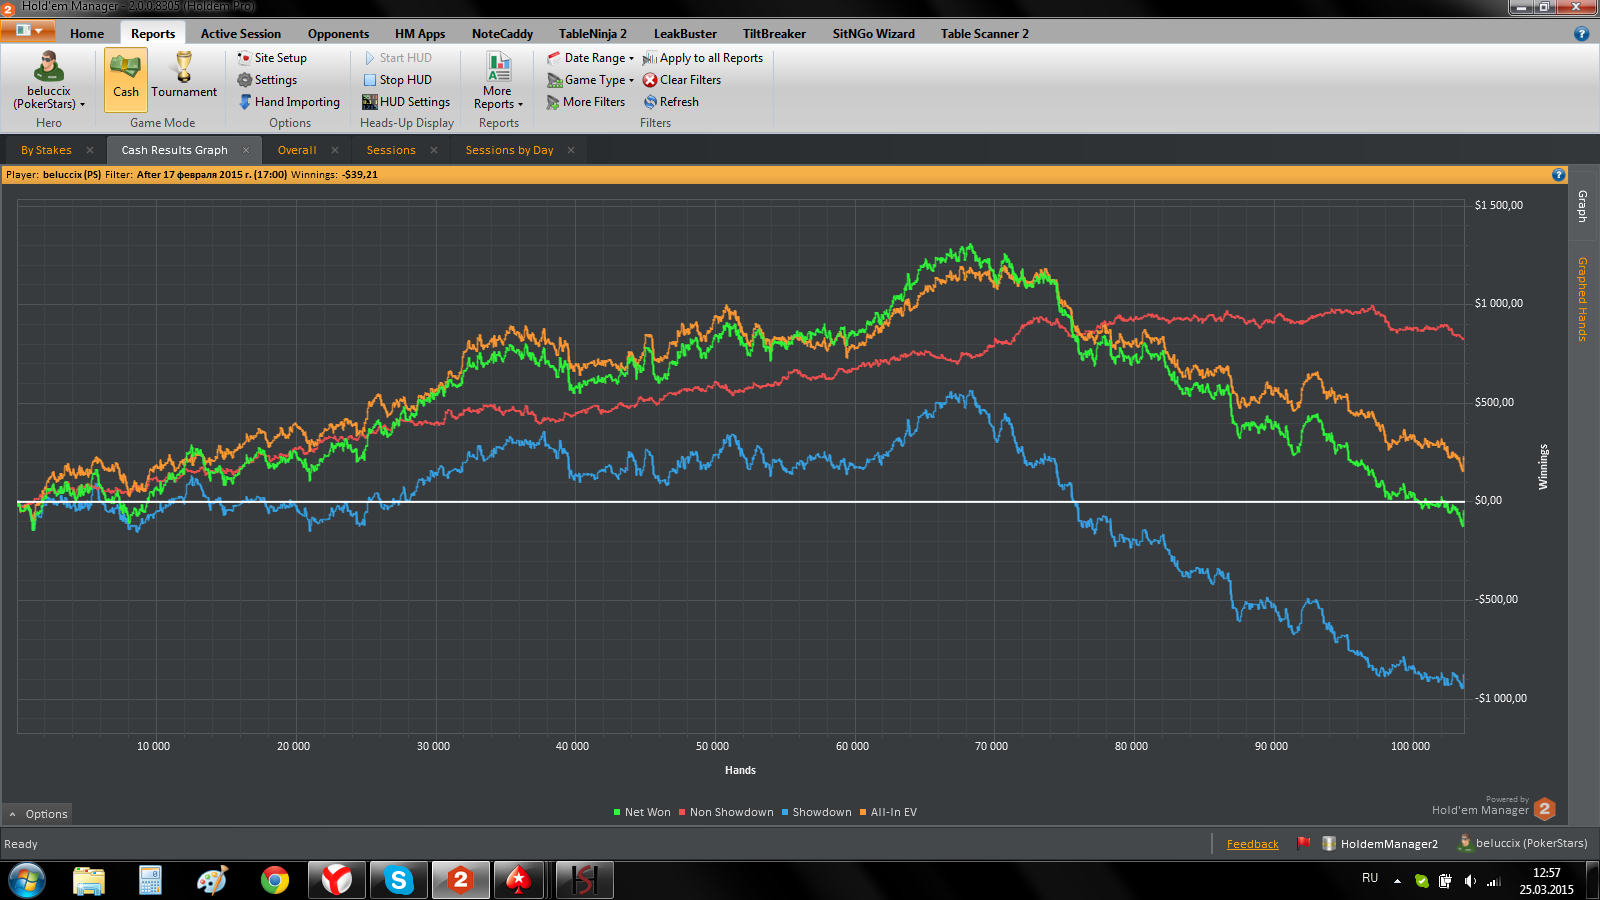The image size is (1600, 900).
Task: Open the Table Scanner 2 tab
Action: pos(985,34)
